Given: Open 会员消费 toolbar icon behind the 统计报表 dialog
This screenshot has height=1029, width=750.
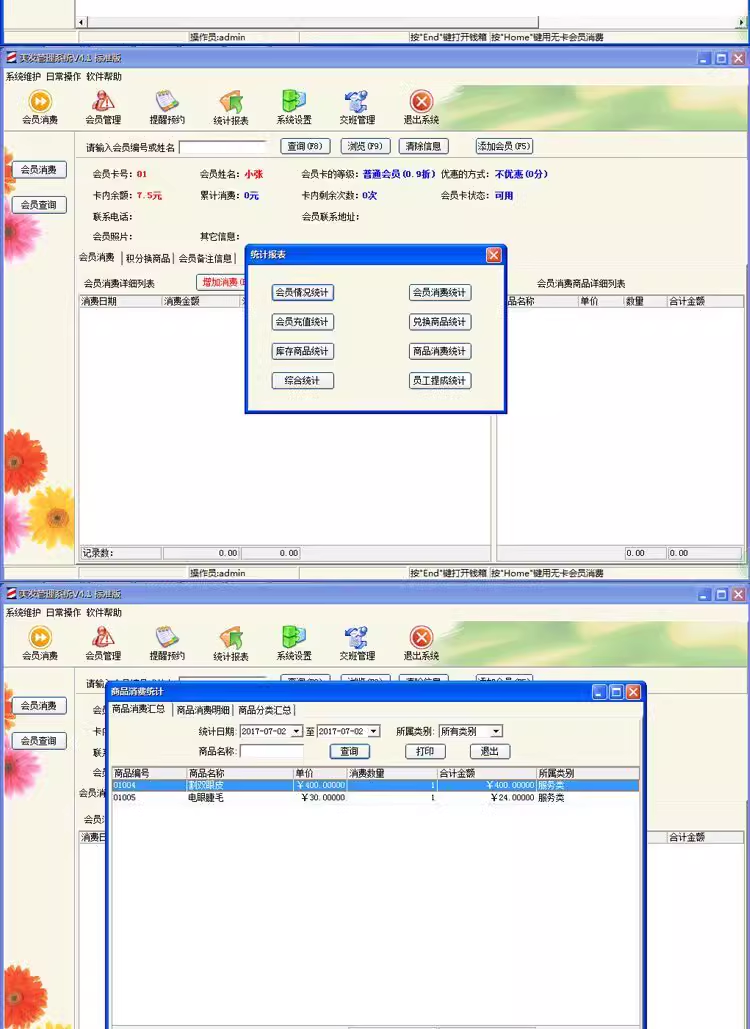Looking at the screenshot, I should click(x=40, y=108).
